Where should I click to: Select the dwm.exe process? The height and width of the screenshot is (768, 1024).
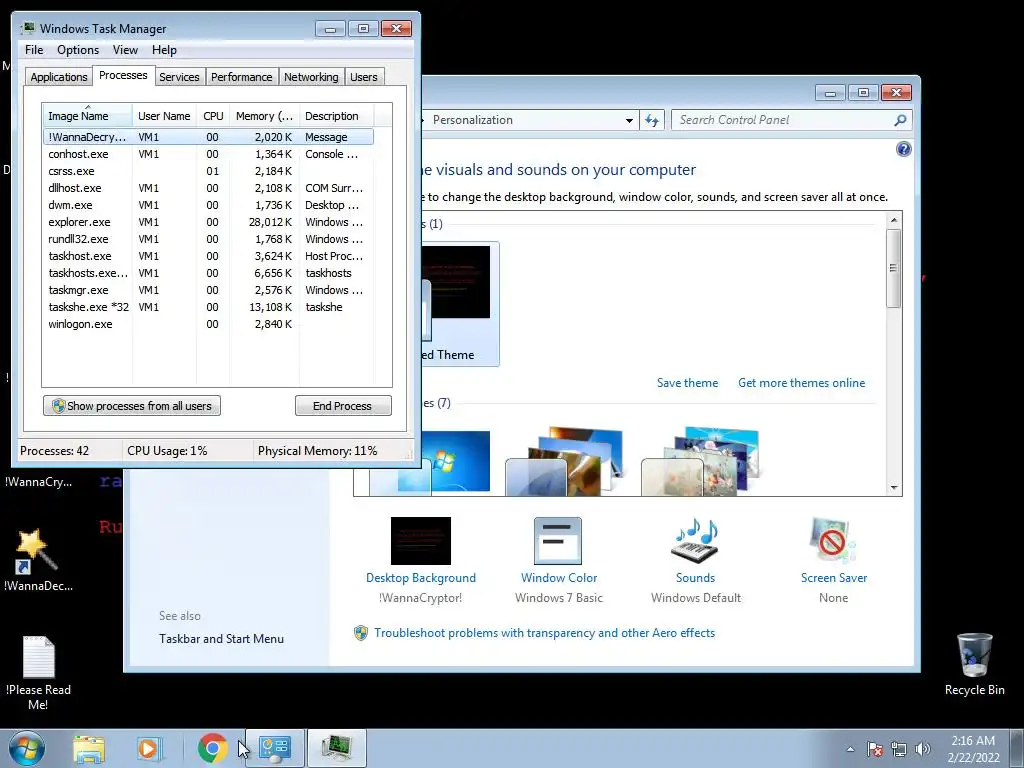pos(208,205)
